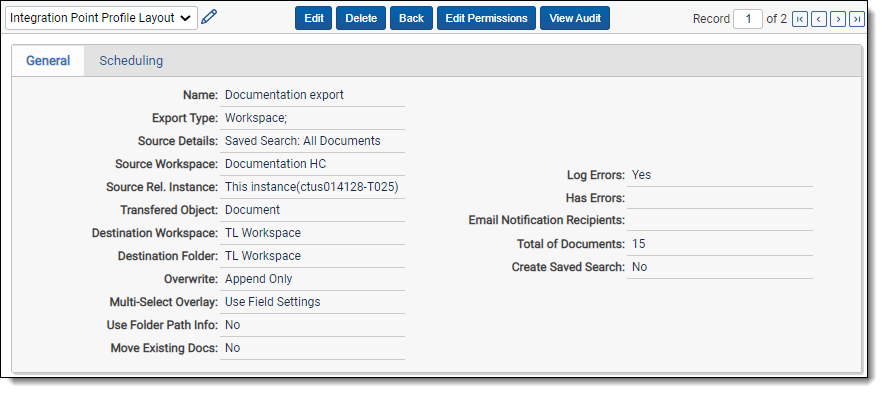
Task: Click the 'Multi-Select Overlay:' label
Action: tap(164, 302)
